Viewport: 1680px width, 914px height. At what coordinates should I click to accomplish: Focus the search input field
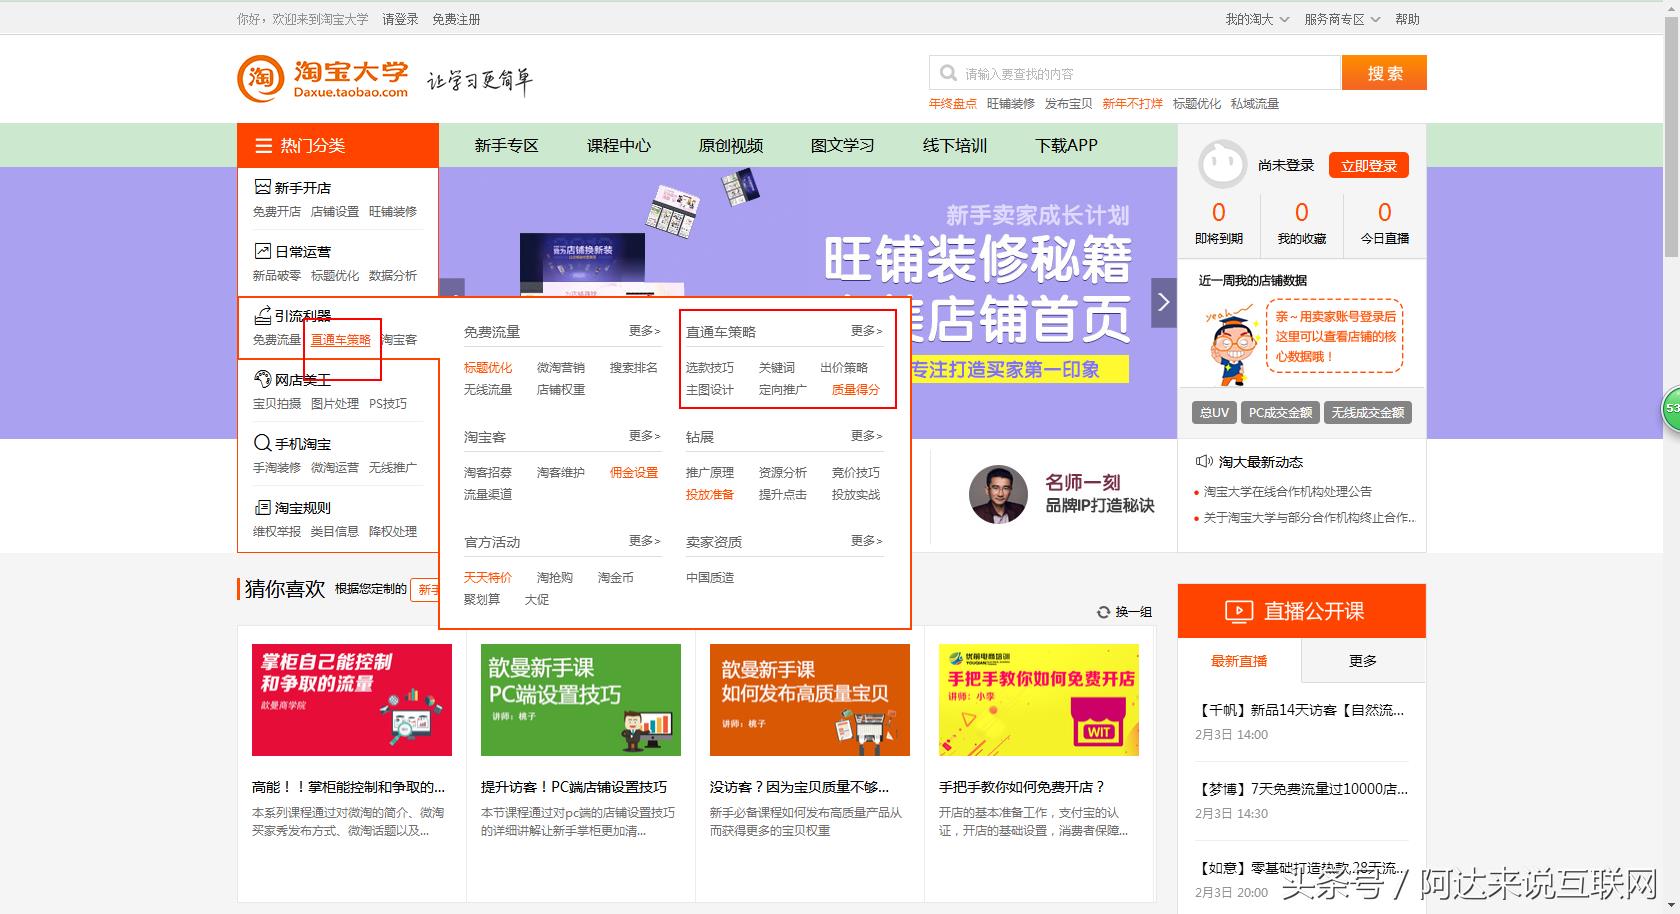[x=1135, y=73]
